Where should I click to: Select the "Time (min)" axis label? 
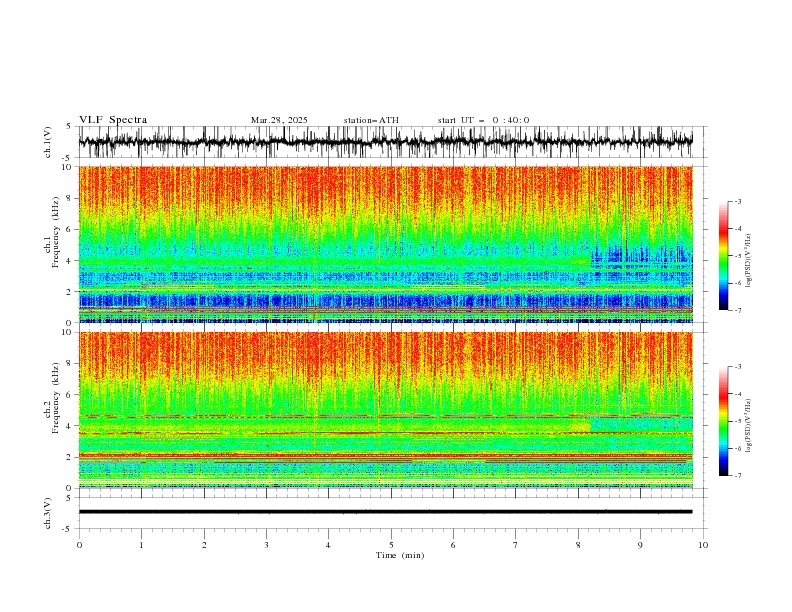[x=400, y=555]
